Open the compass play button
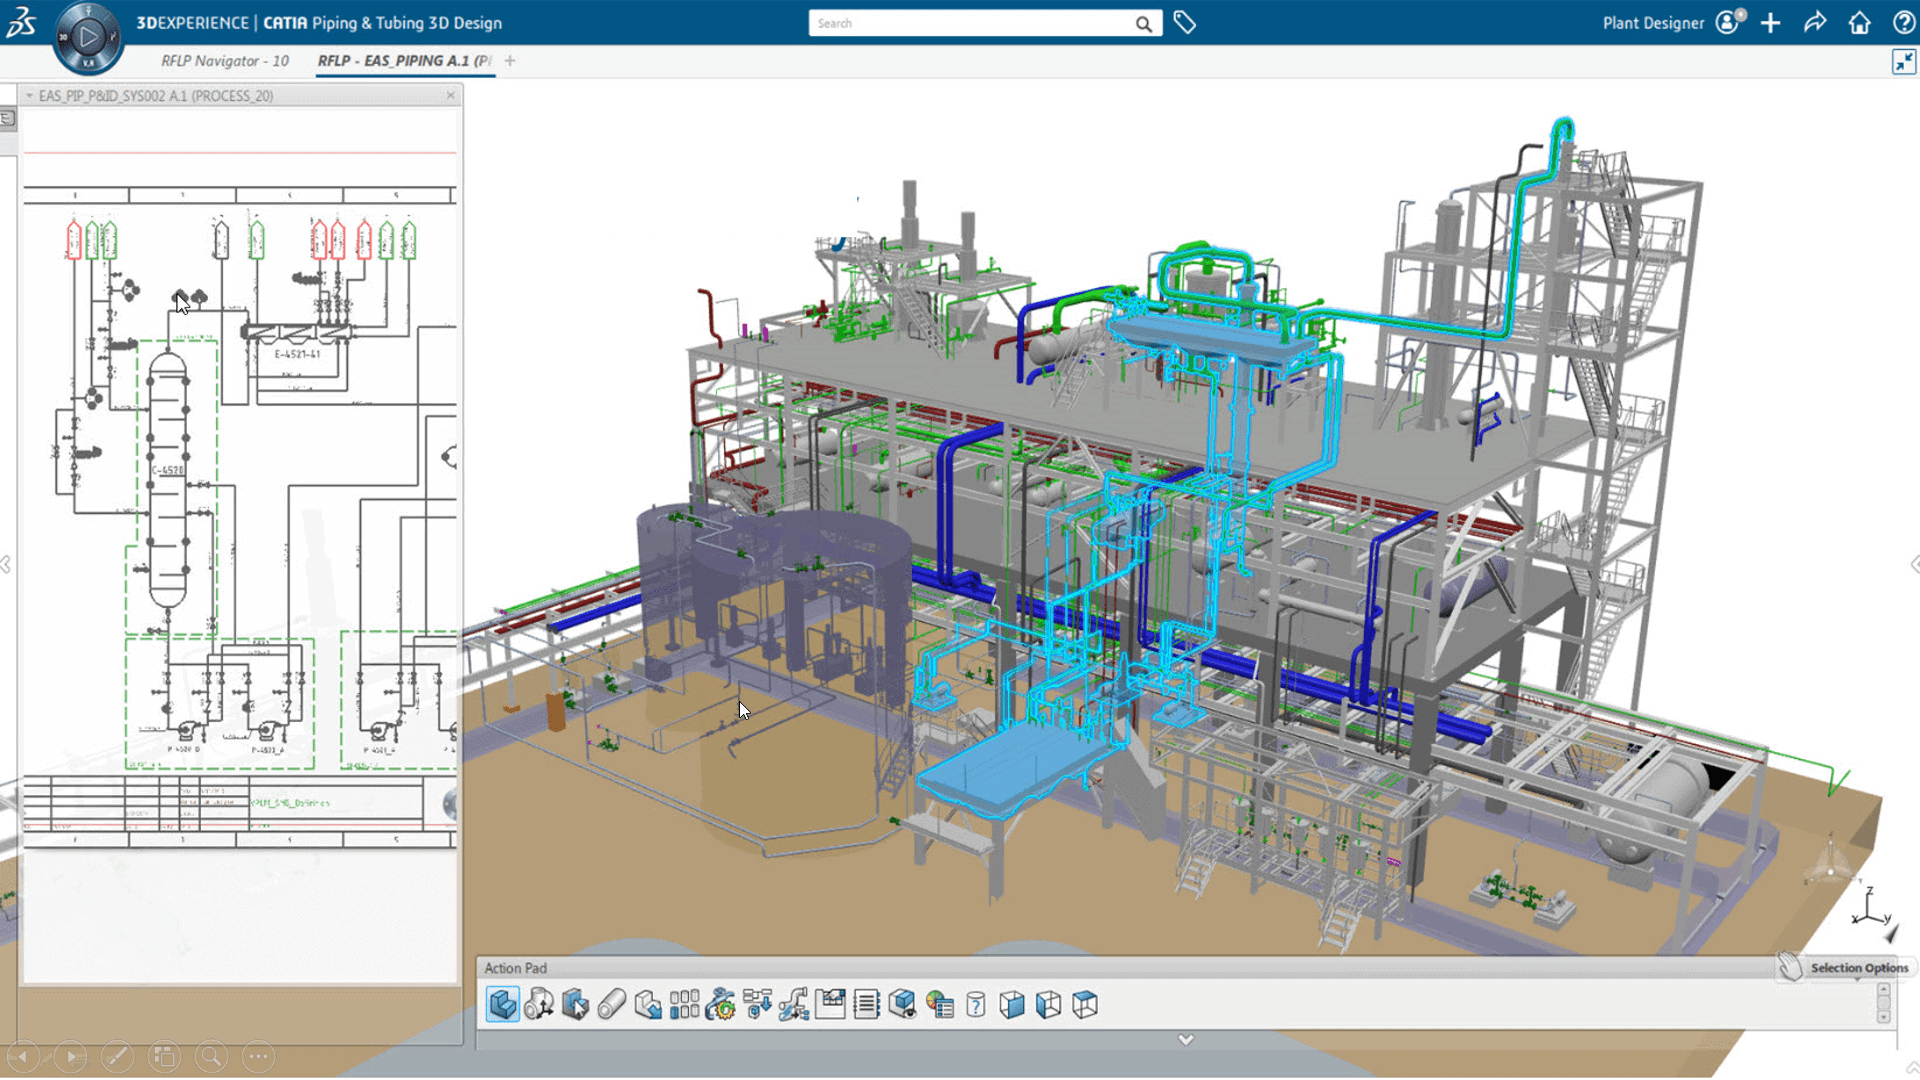This screenshot has height=1080, width=1920. coord(88,37)
